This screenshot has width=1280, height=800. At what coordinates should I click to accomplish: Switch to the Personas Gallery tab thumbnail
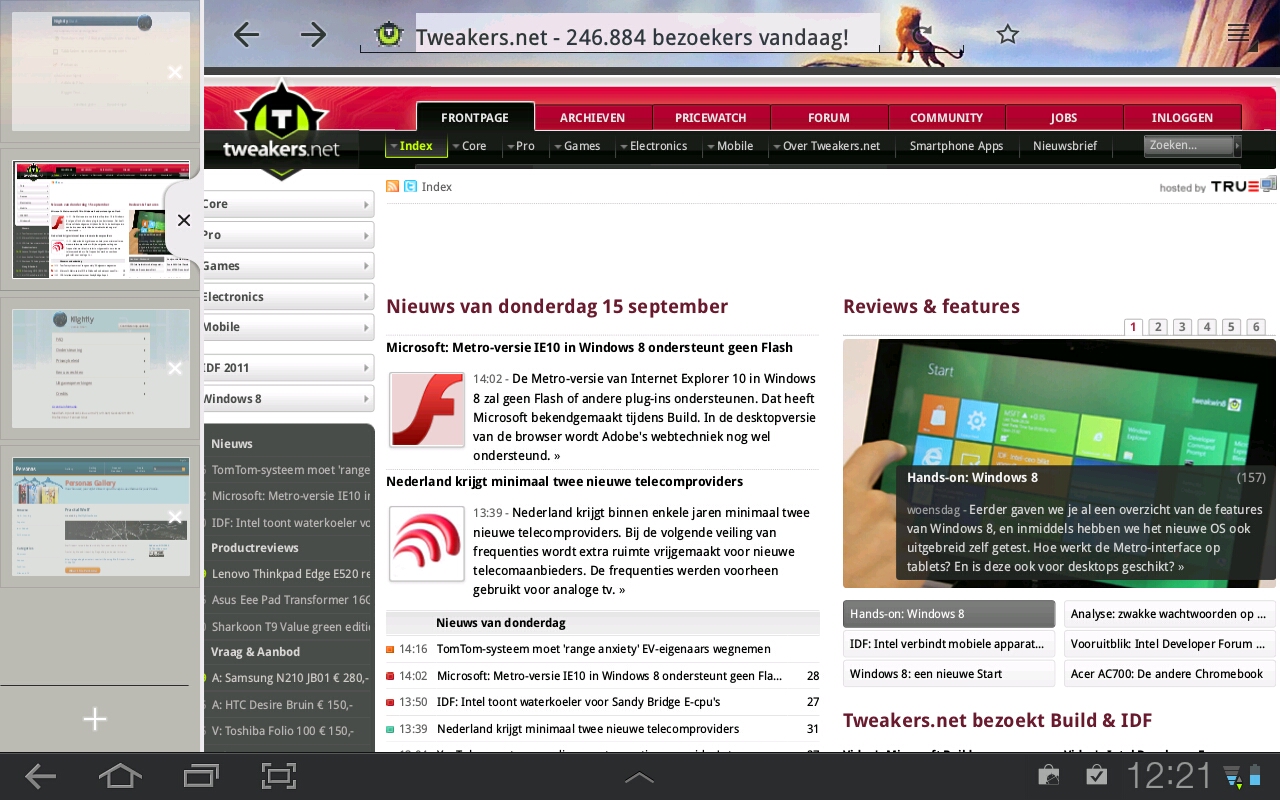[101, 516]
